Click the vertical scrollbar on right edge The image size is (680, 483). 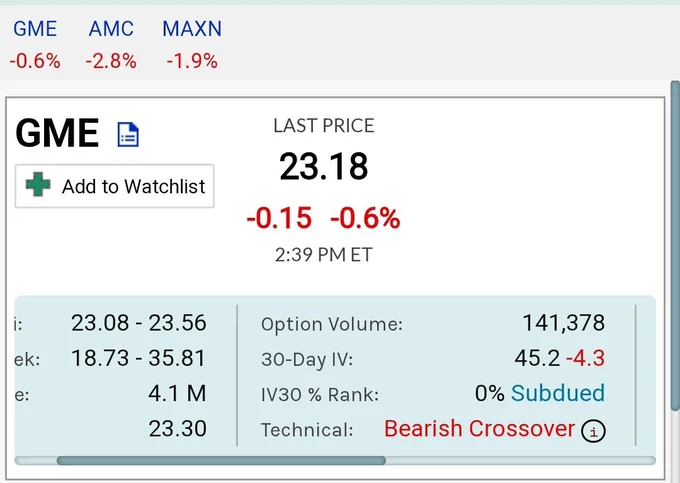point(675,245)
